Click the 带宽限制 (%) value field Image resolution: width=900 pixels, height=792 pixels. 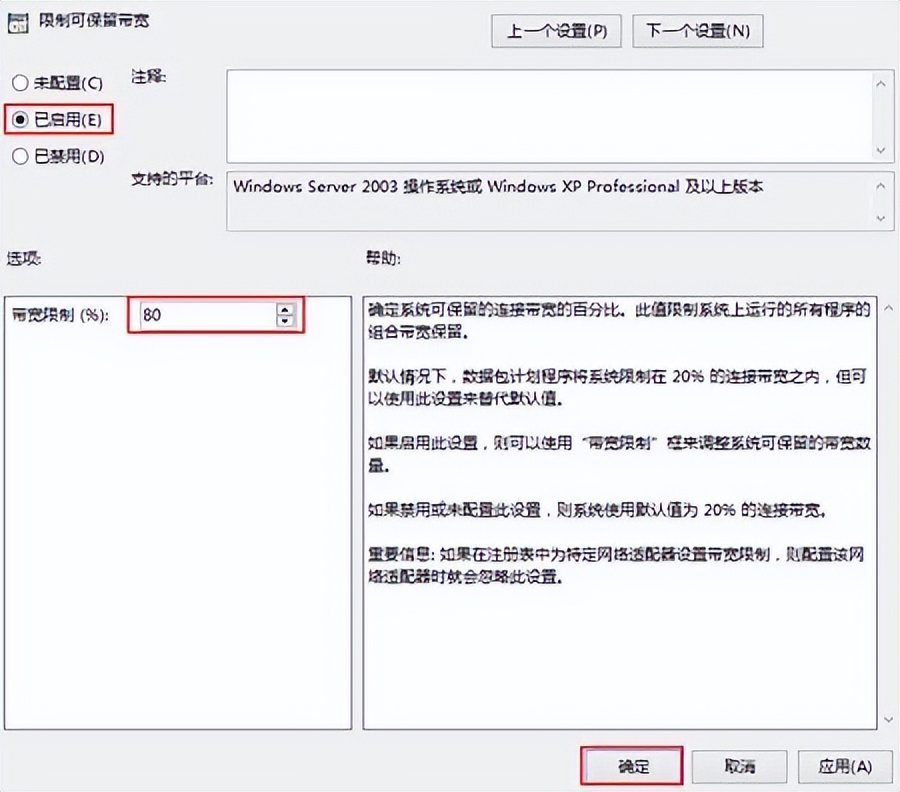[205, 315]
